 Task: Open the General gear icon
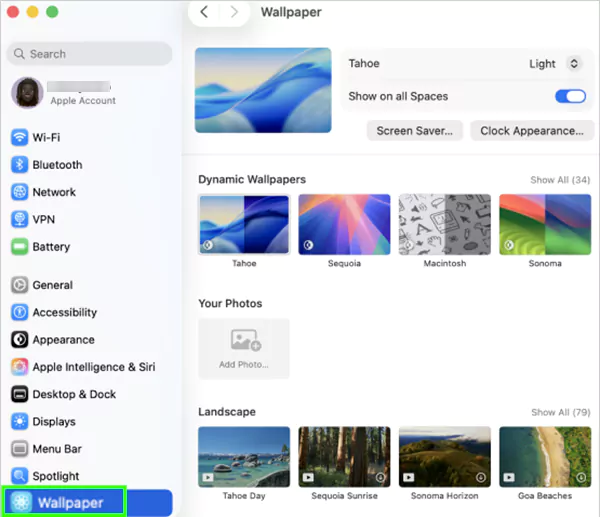[x=19, y=285]
